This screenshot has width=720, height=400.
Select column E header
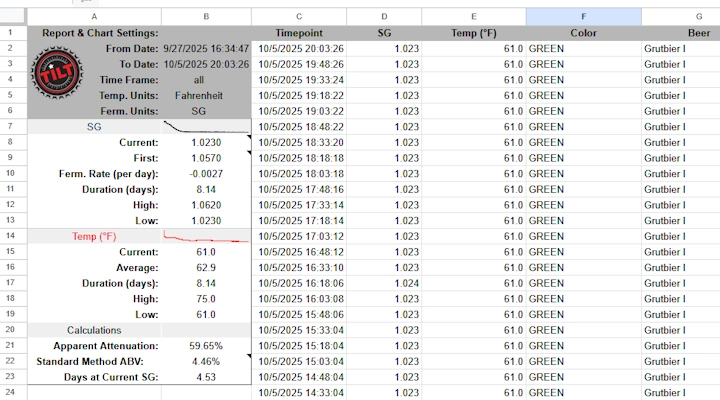(x=474, y=17)
